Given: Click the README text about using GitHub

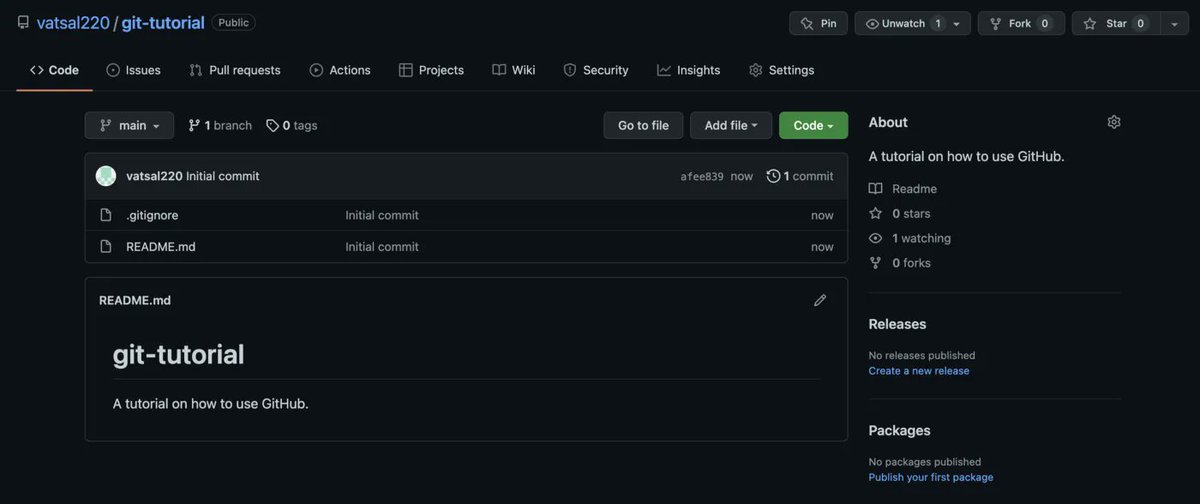Looking at the screenshot, I should (x=211, y=404).
